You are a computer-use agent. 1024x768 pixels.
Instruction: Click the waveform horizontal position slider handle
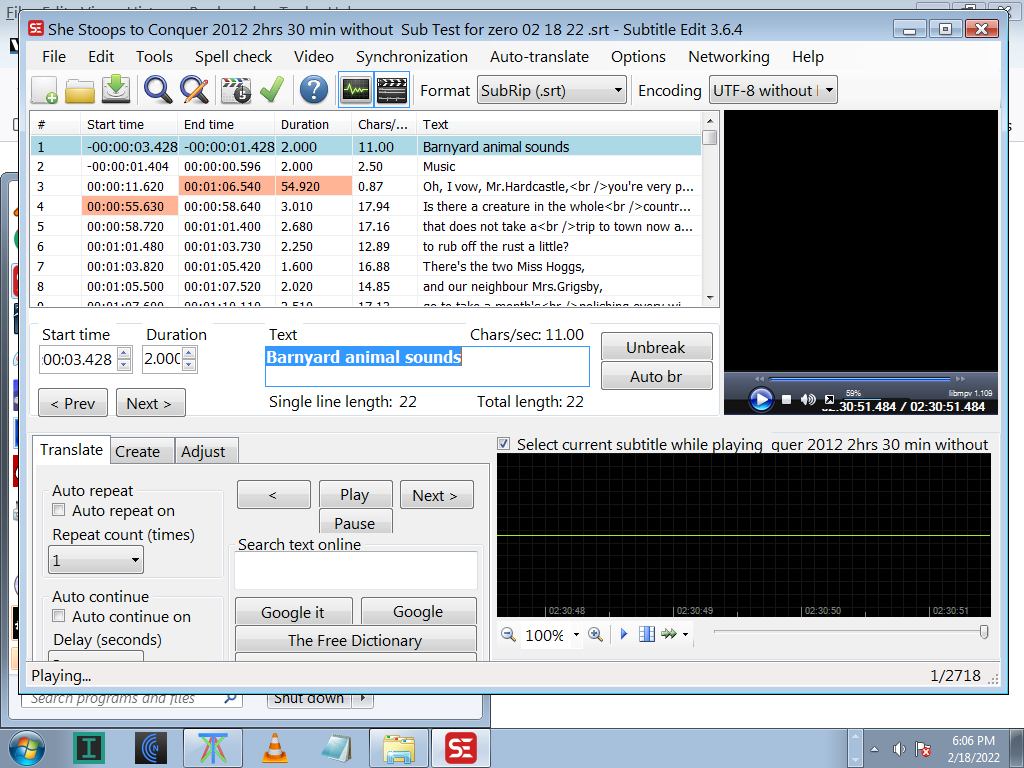point(984,632)
